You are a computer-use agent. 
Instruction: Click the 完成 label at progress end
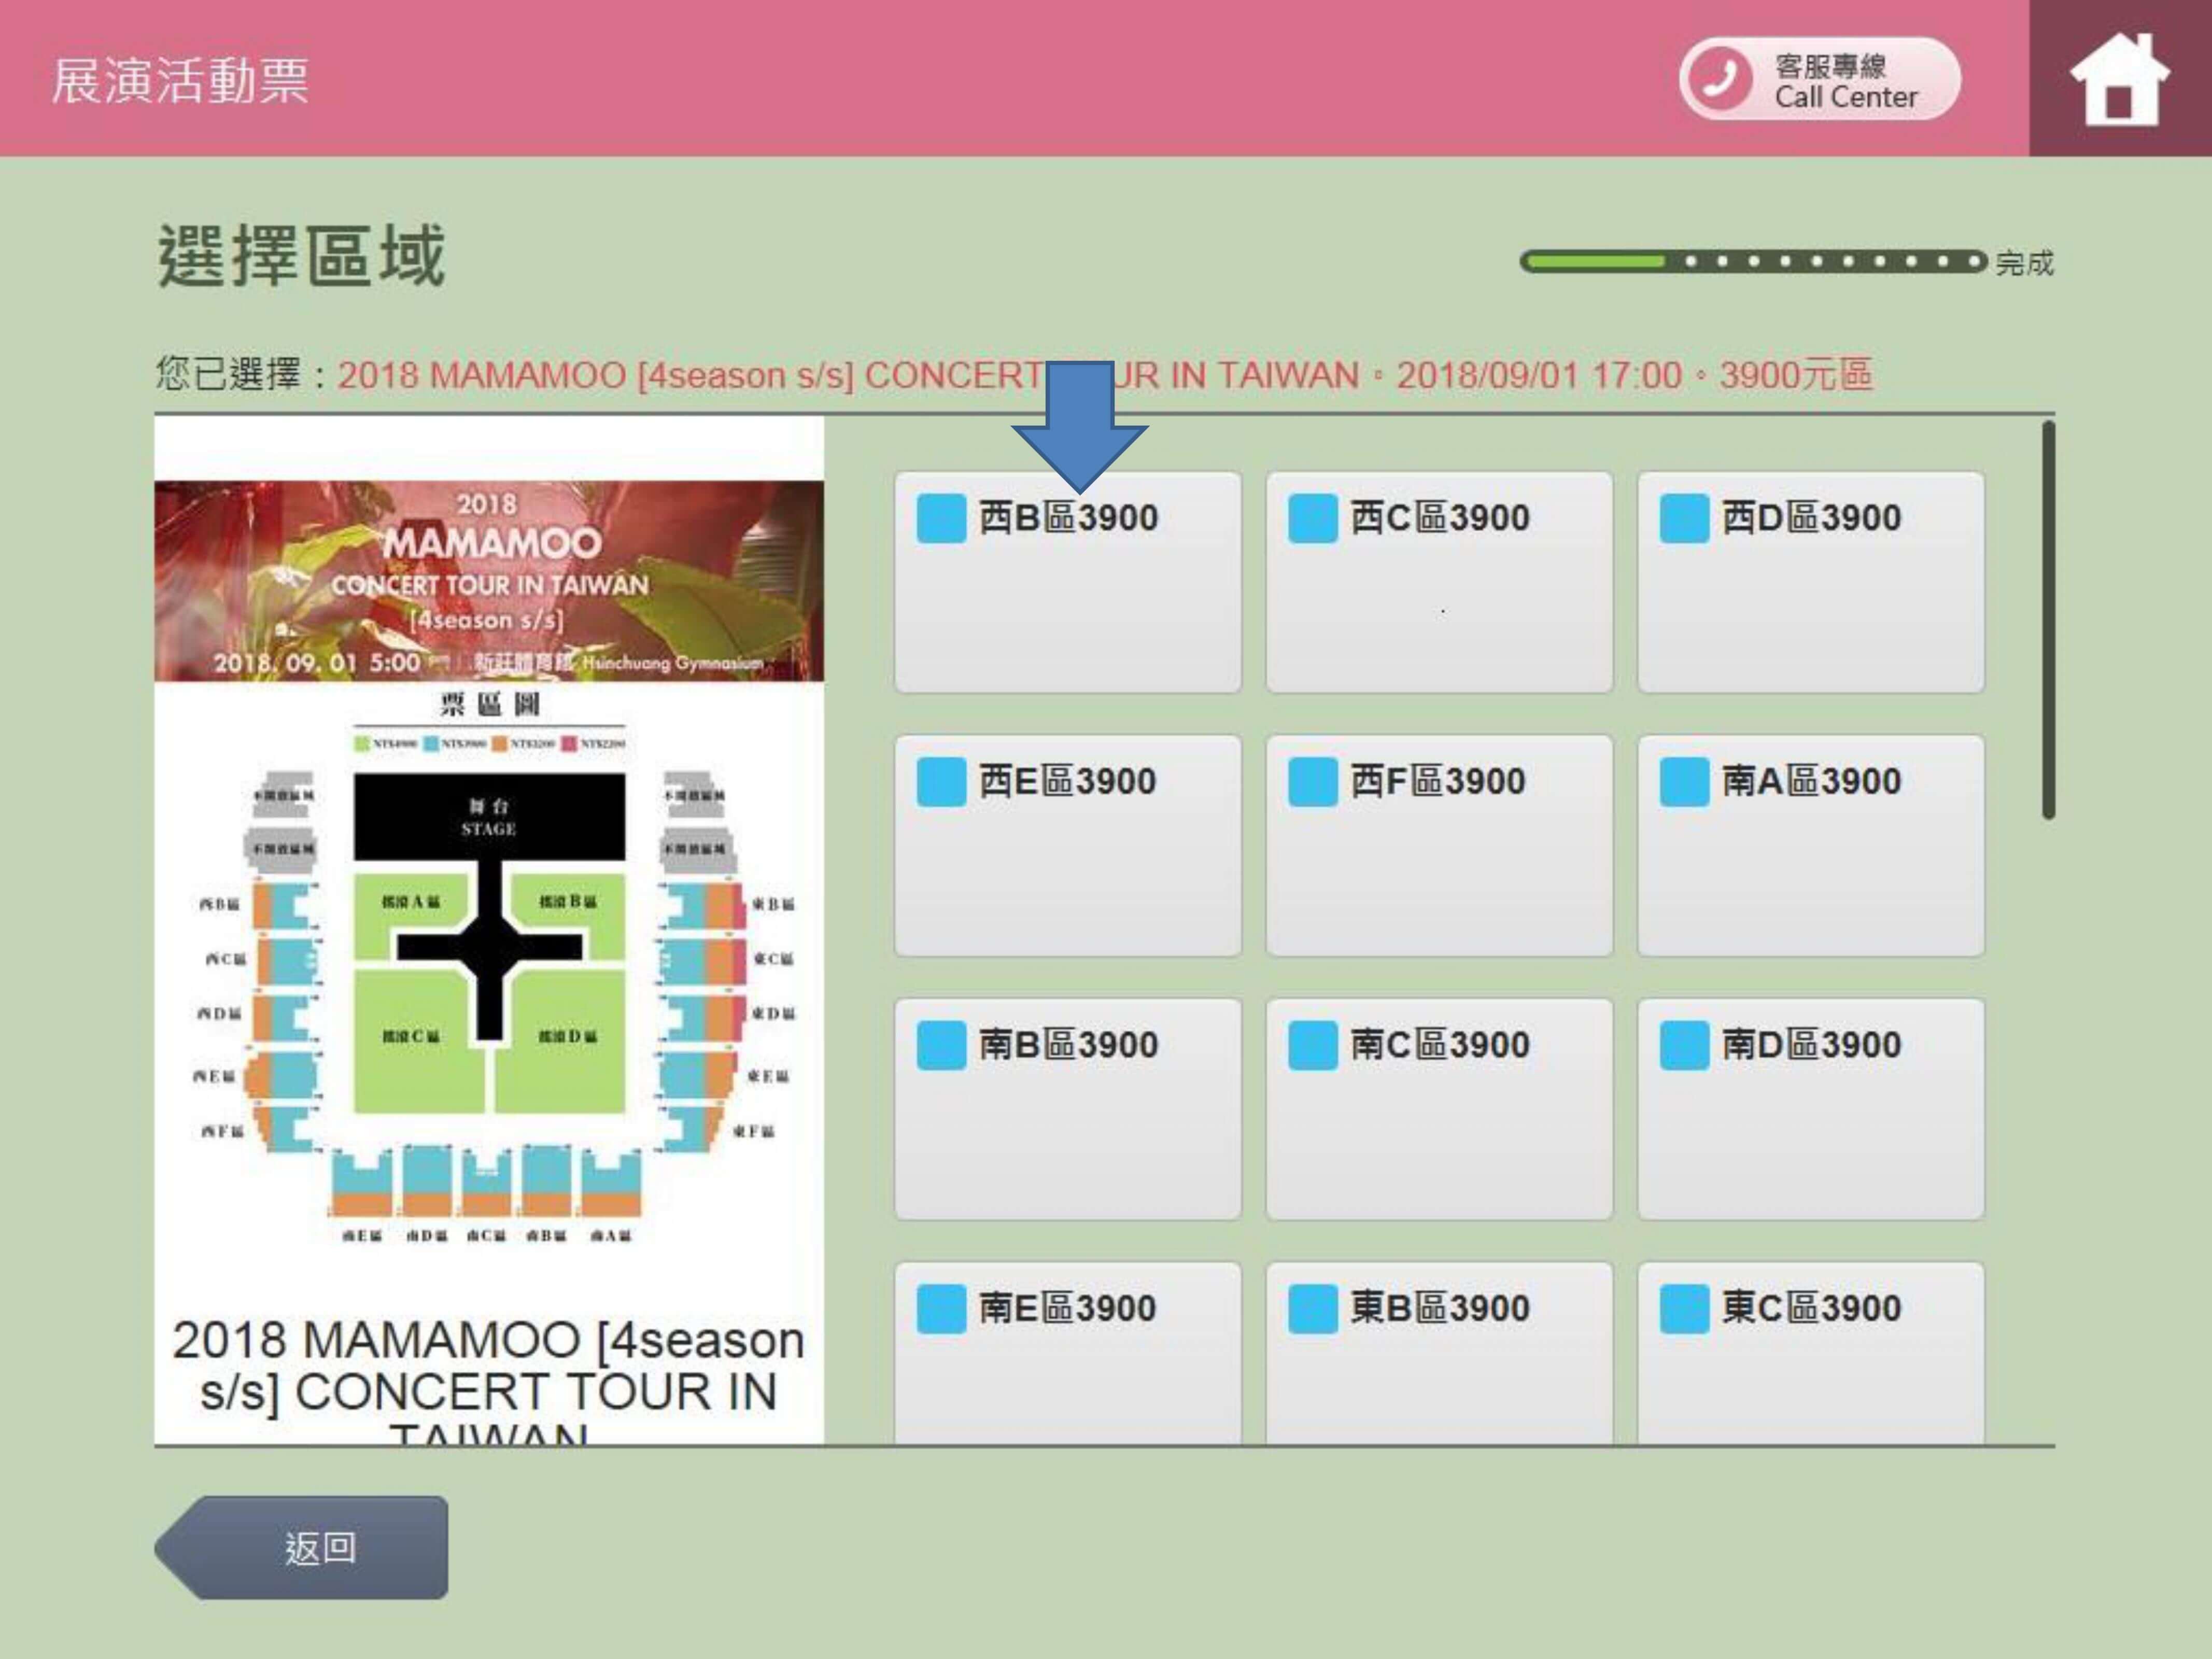pos(2024,263)
